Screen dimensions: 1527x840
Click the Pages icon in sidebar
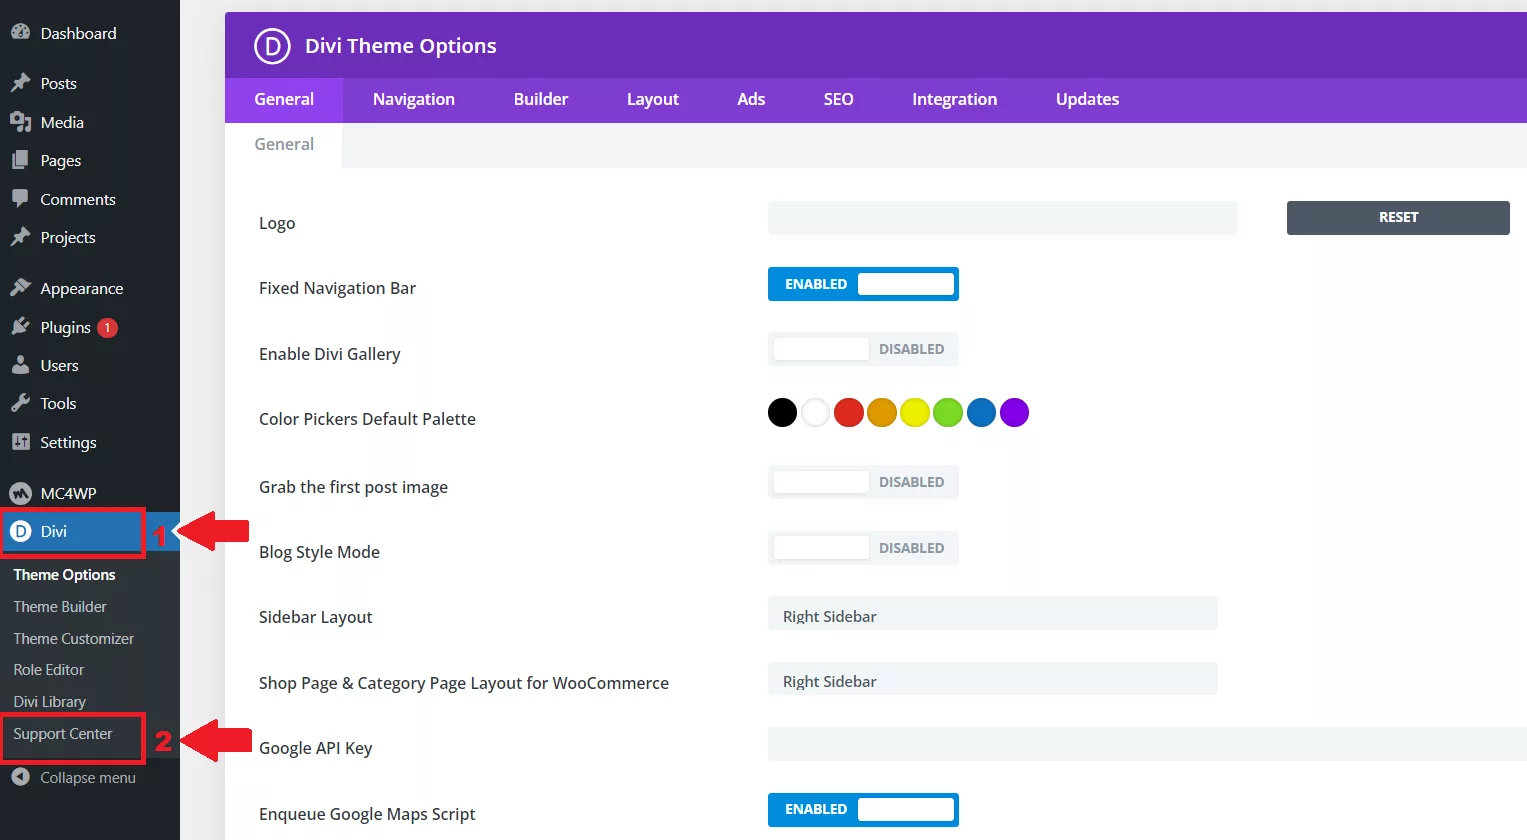(20, 160)
